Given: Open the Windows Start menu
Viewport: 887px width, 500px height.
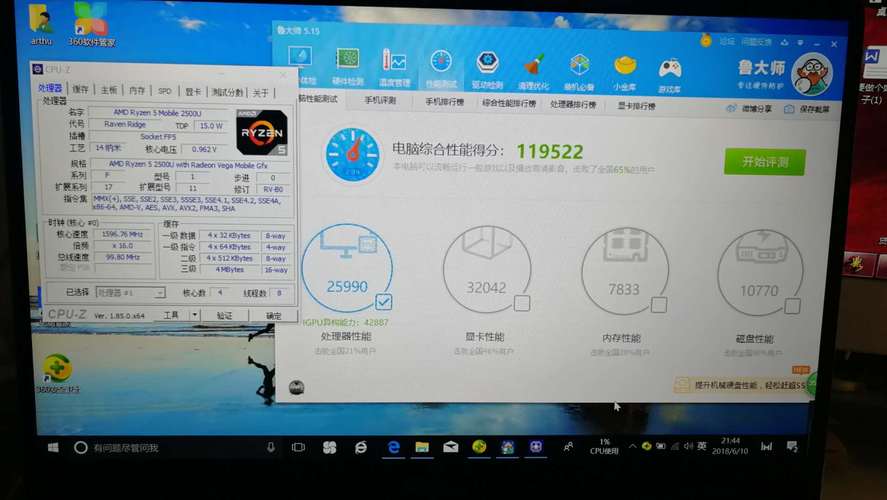Looking at the screenshot, I should tap(53, 447).
